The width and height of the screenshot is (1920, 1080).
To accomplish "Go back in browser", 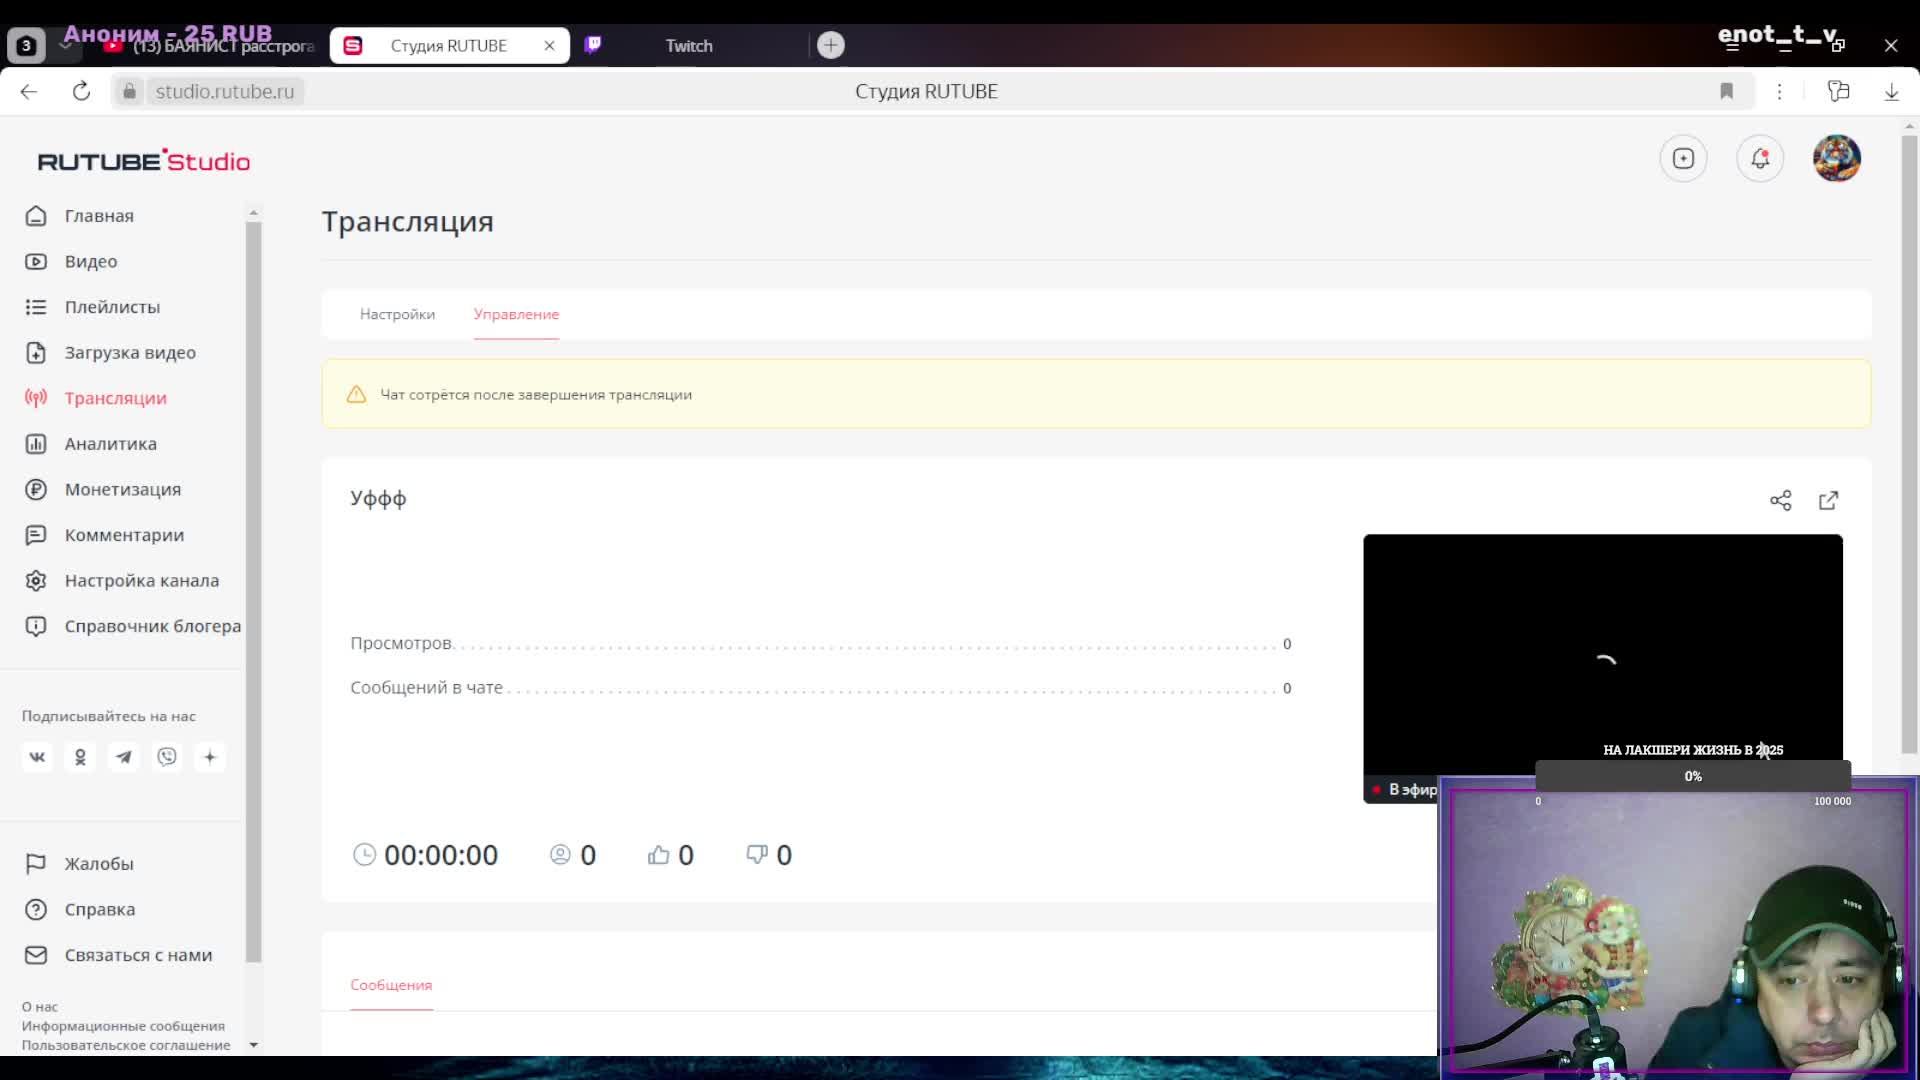I will 29,91.
